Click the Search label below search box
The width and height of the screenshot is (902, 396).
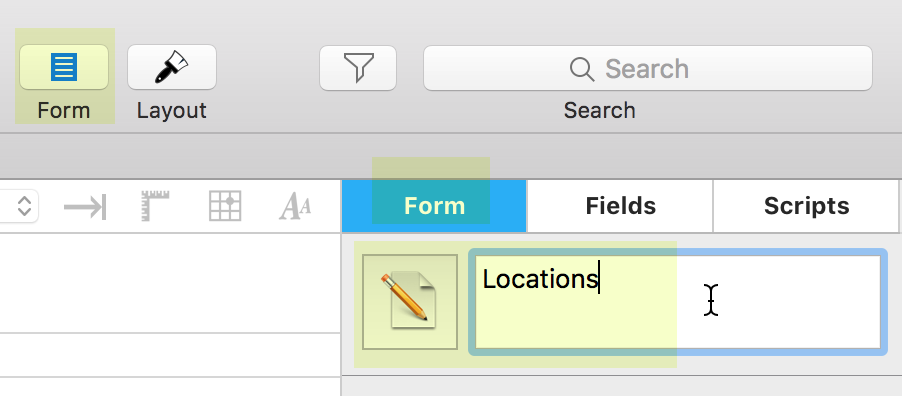599,111
